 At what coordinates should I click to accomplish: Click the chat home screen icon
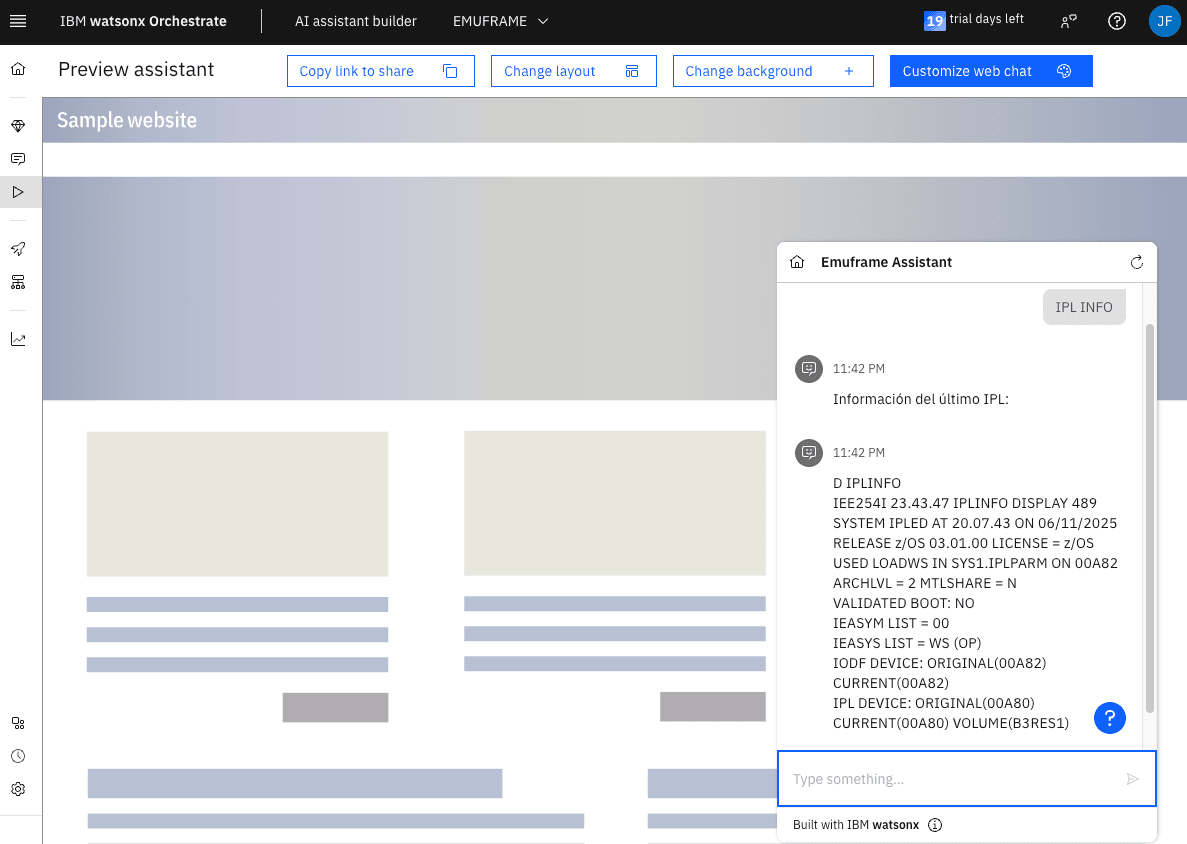[797, 262]
